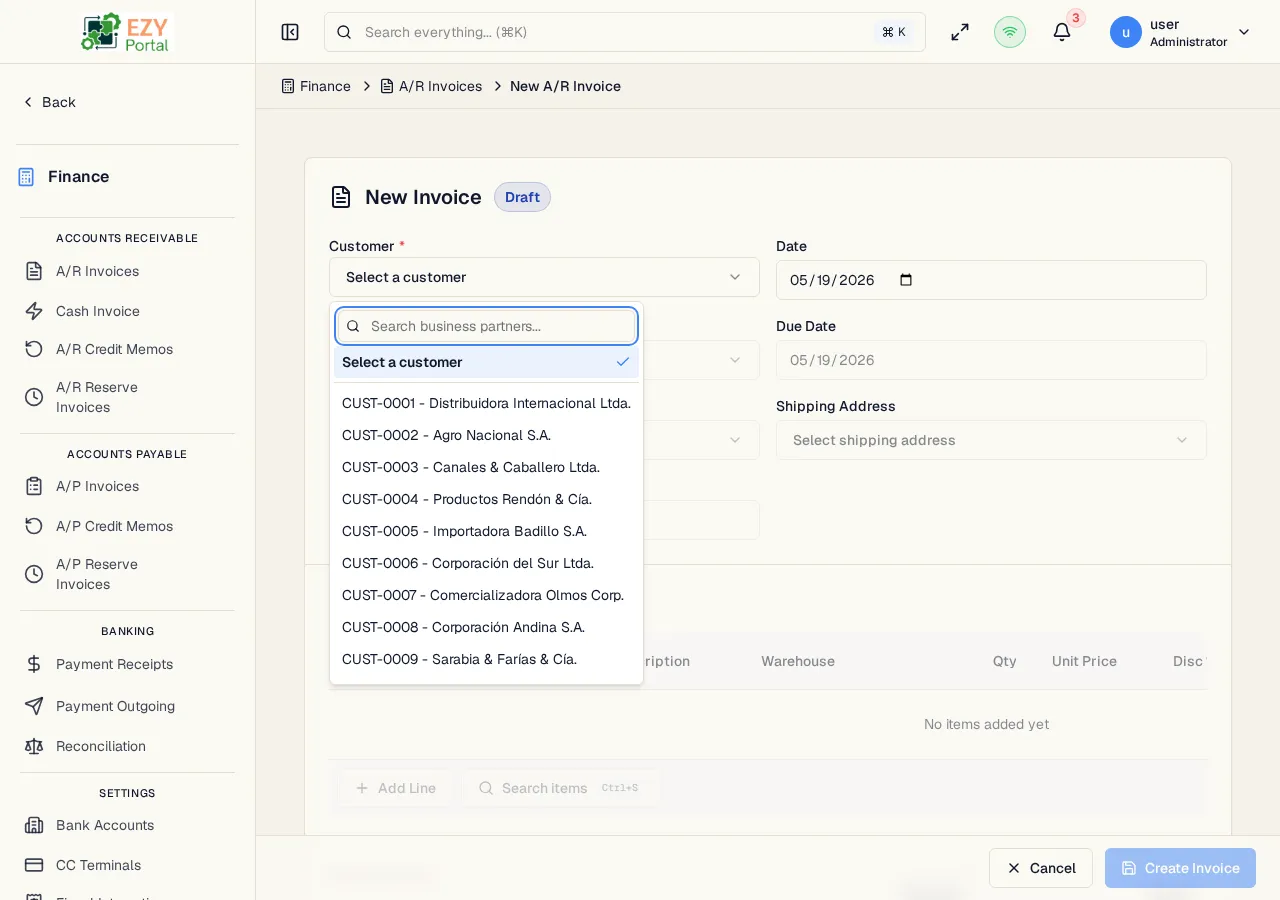Click the A/P Invoices clipboard icon
Image resolution: width=1280 pixels, height=900 pixels.
(34, 486)
